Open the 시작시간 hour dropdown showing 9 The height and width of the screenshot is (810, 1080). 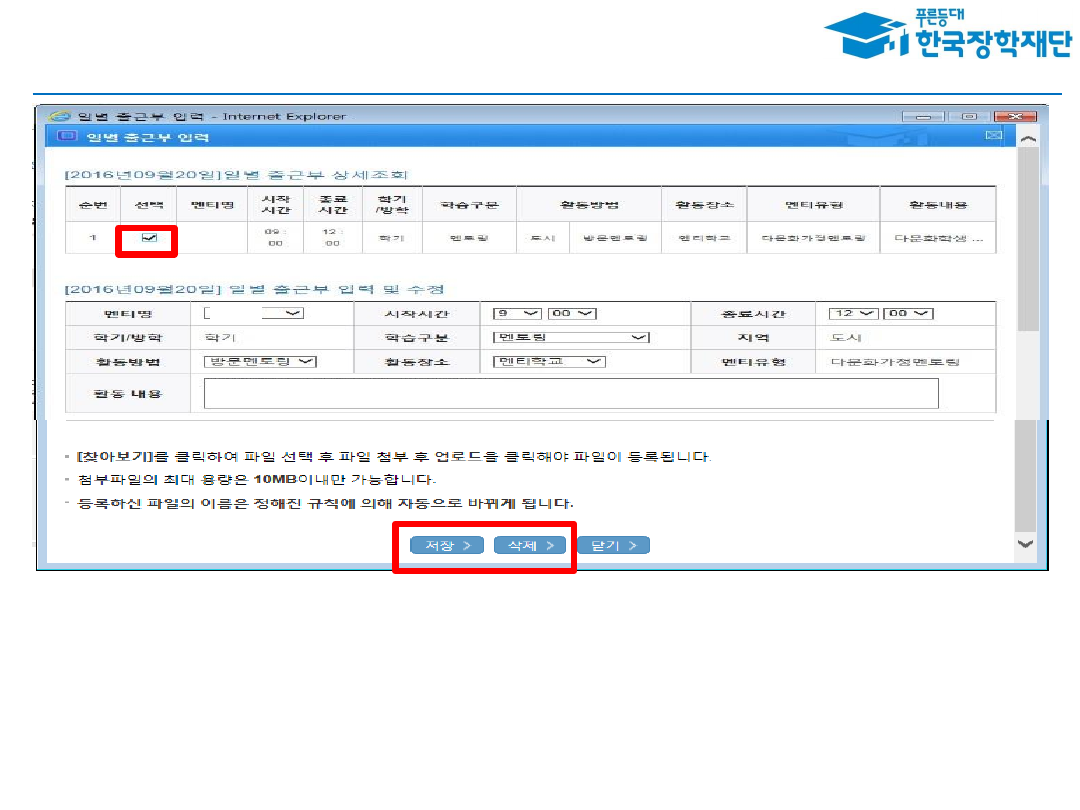coord(519,313)
